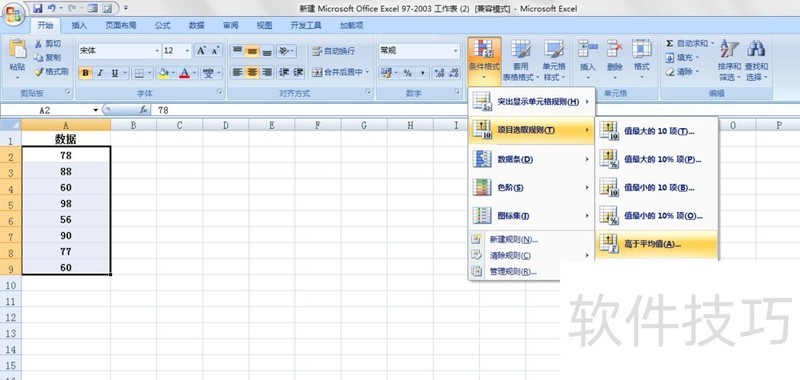The height and width of the screenshot is (380, 800).
Task: Decrease indent in alignment group
Action: pos(284,72)
